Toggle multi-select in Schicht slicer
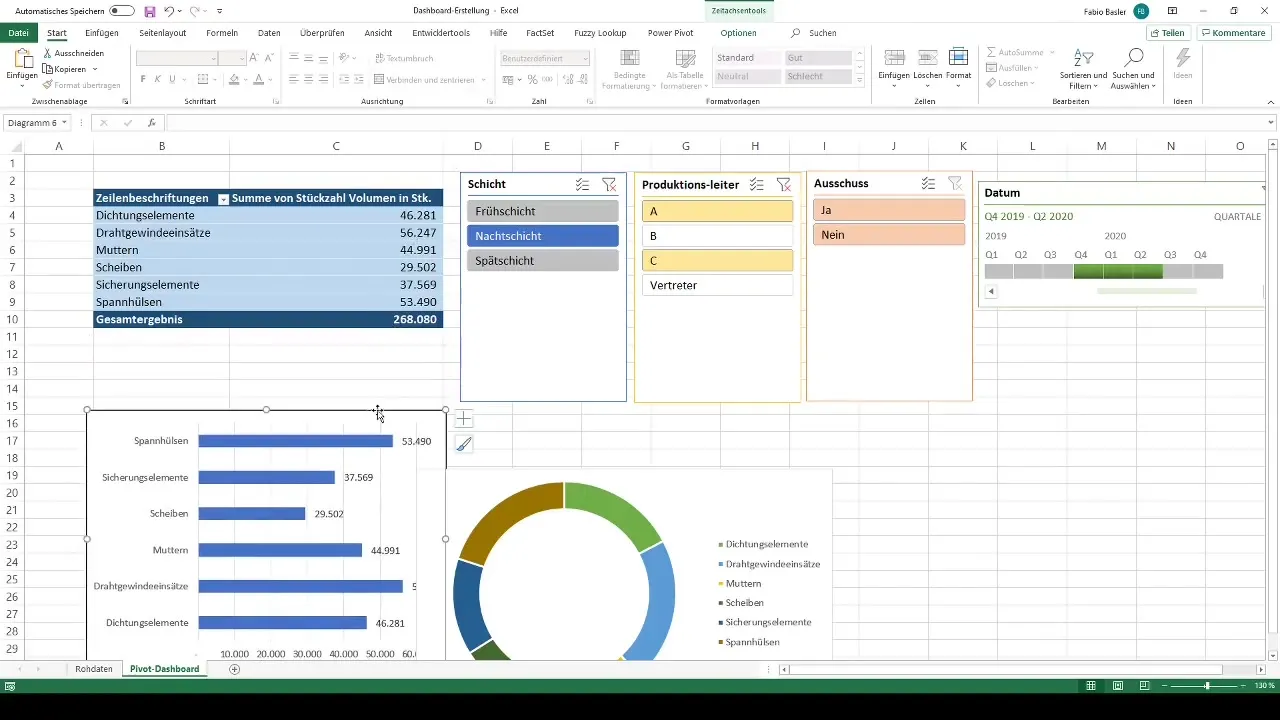The image size is (1280, 720). point(583,184)
